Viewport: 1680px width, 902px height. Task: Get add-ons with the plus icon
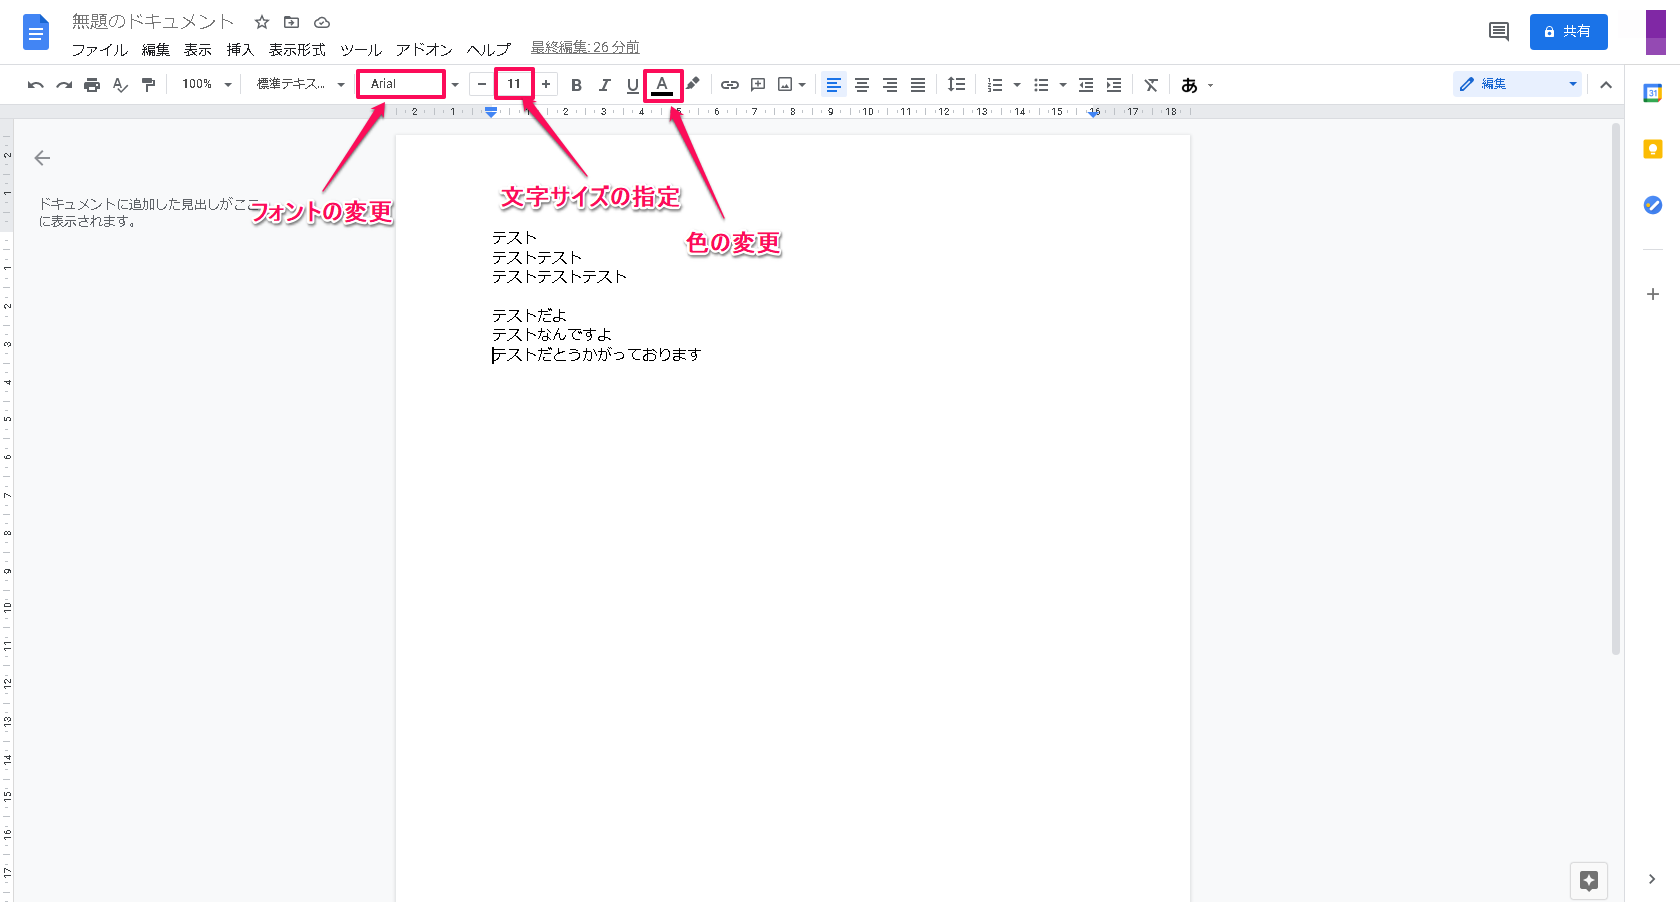point(1652,294)
